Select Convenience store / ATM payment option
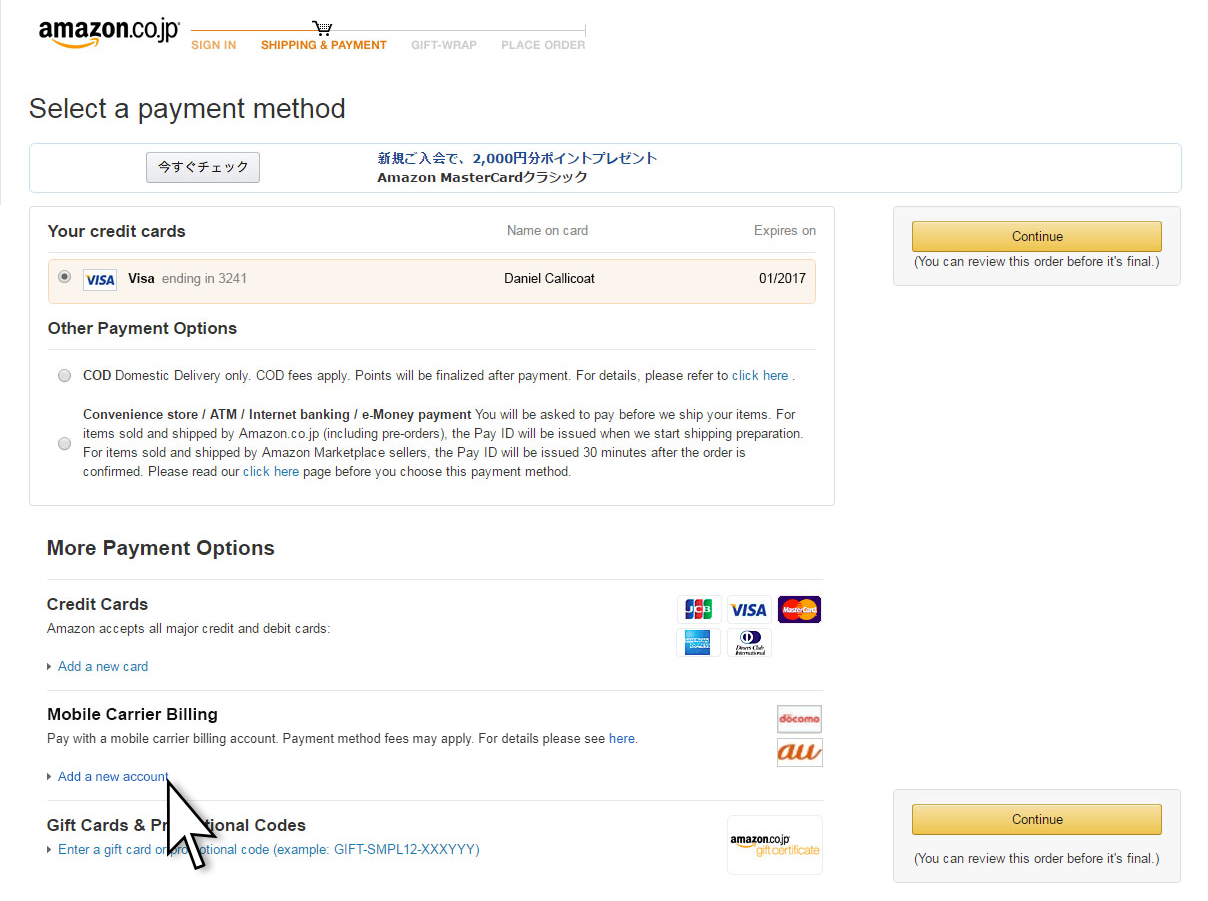1208x901 pixels. point(65,443)
